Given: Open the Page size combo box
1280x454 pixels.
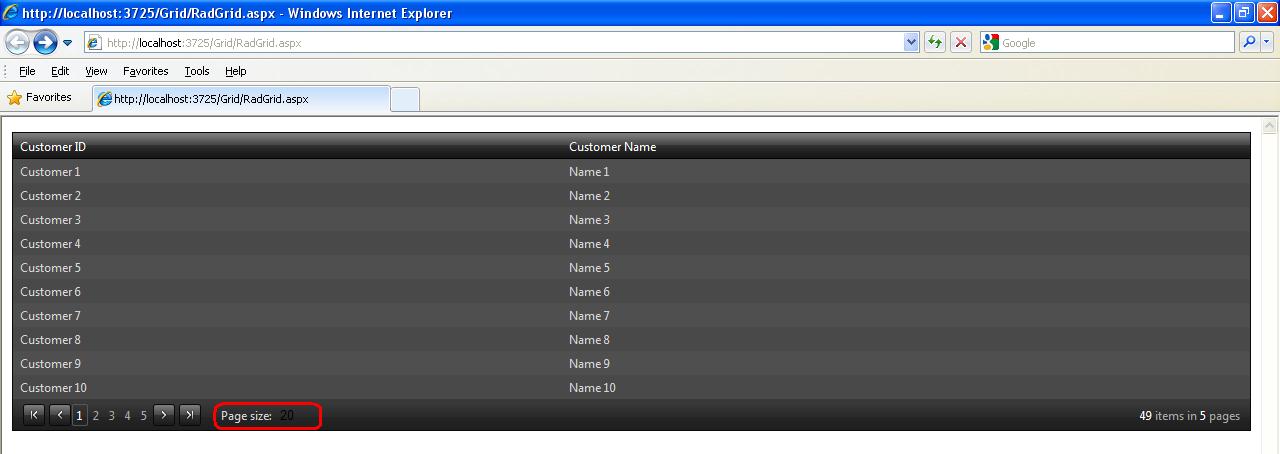Looking at the screenshot, I should tap(296, 416).
